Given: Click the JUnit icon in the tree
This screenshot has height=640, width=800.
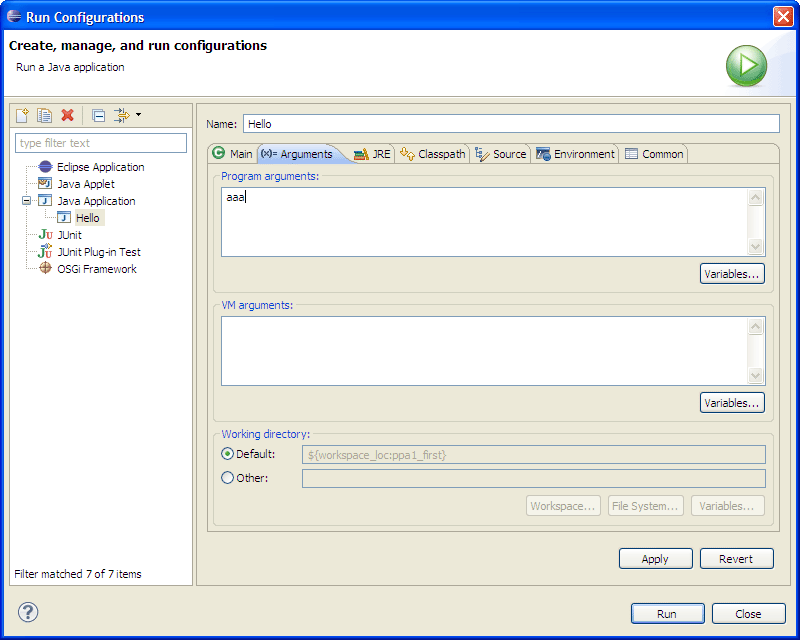Looking at the screenshot, I should pyautogui.click(x=45, y=234).
